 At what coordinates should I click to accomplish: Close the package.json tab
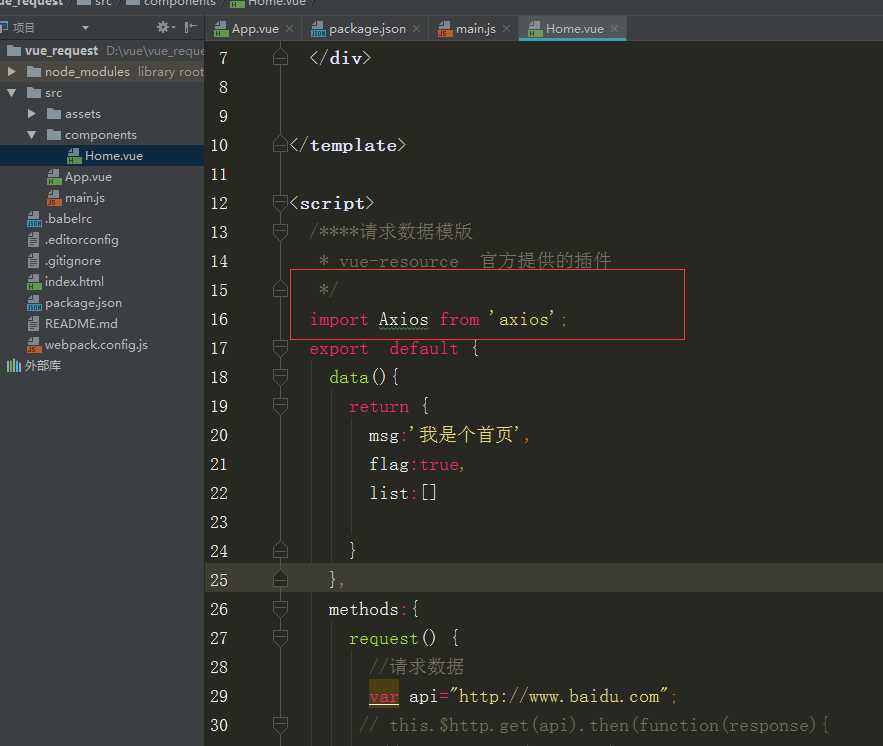click(416, 28)
